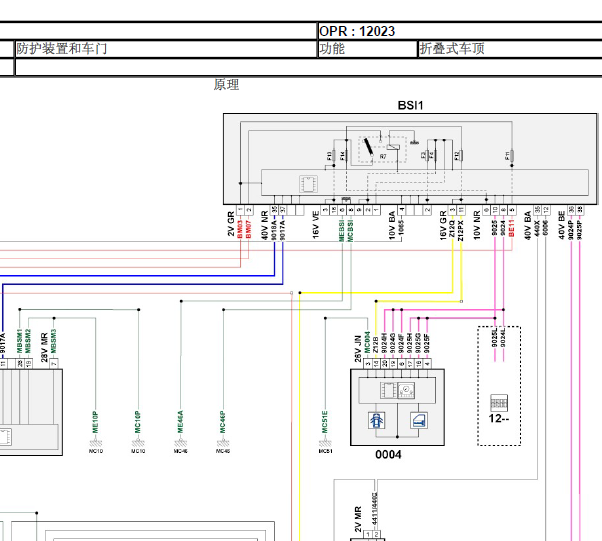
Task: Select the red BE11 wire label
Action: pyautogui.click(x=511, y=228)
